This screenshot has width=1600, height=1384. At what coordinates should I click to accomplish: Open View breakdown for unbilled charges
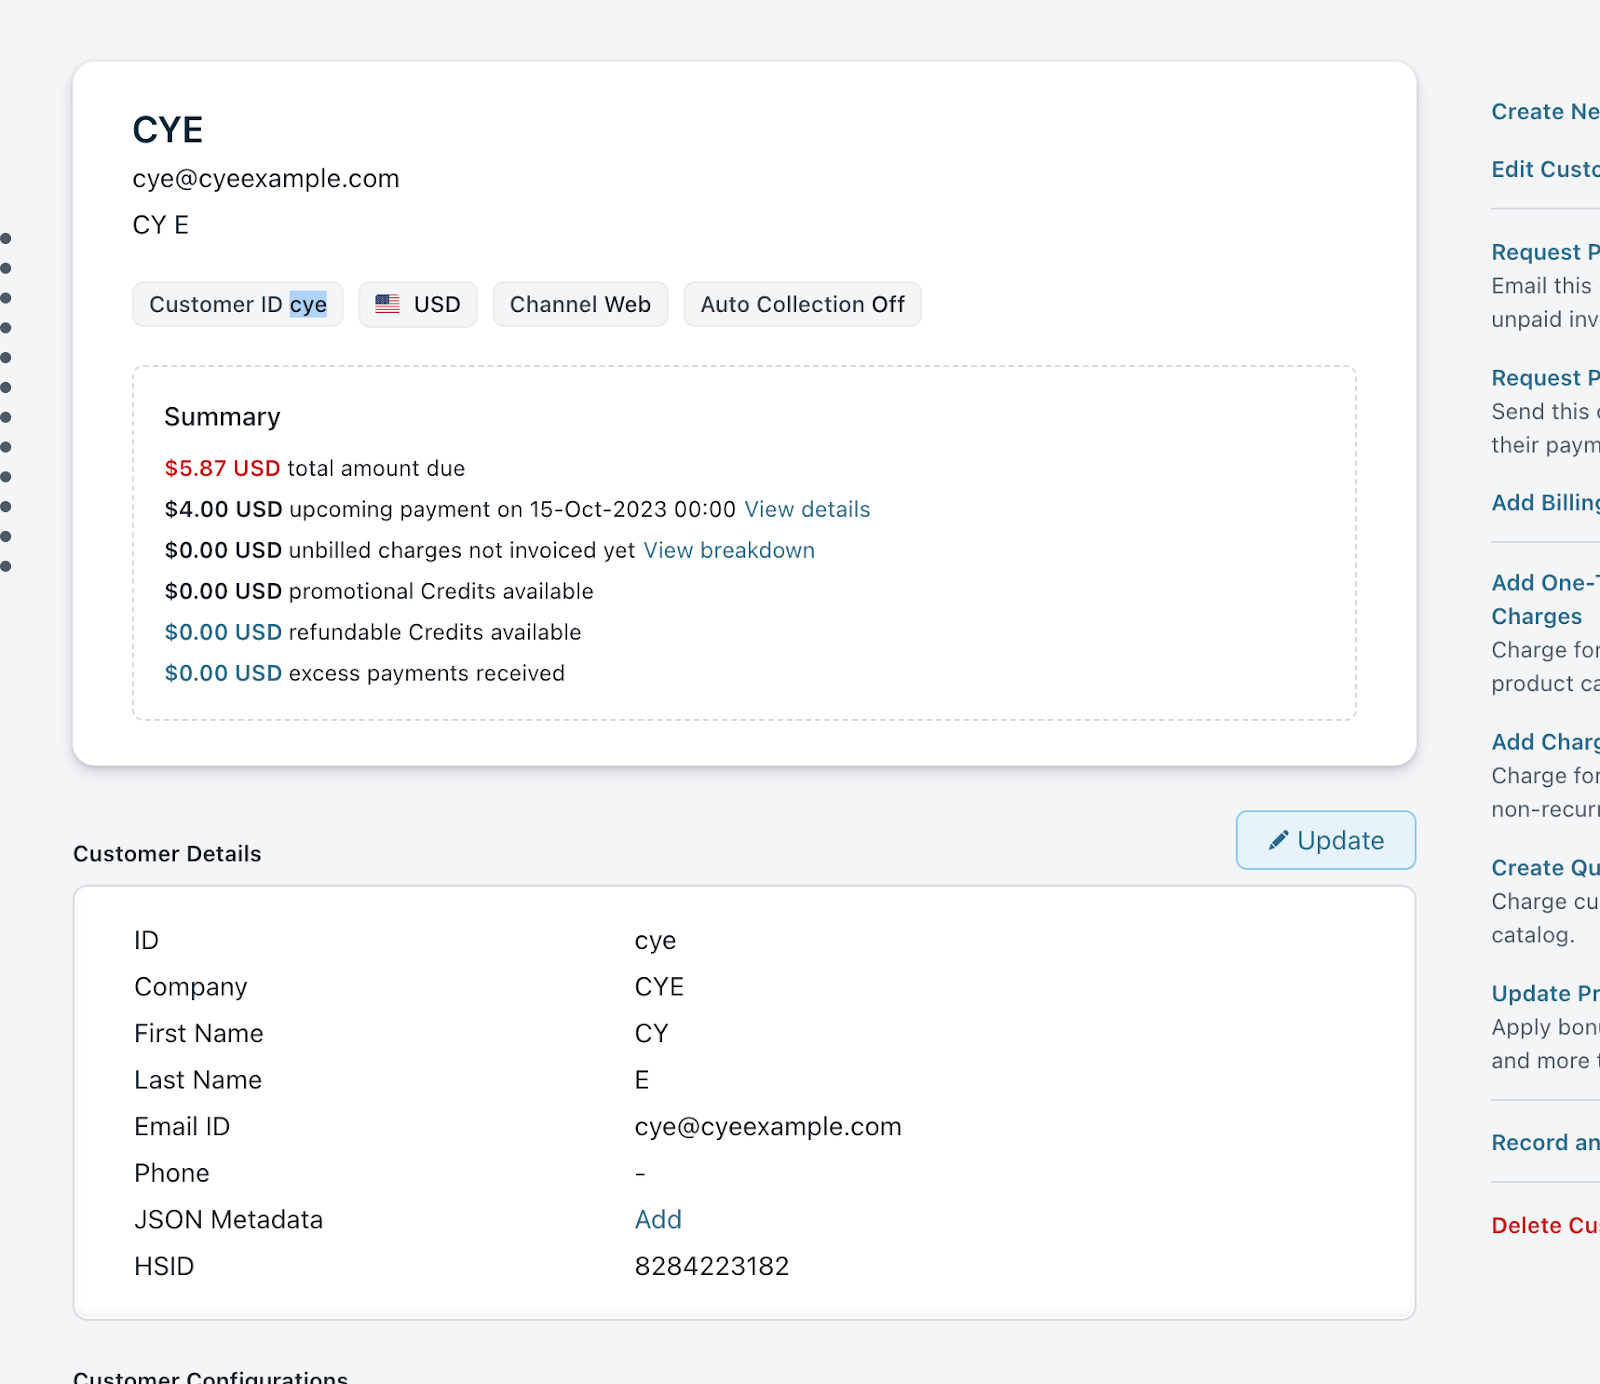tap(729, 550)
